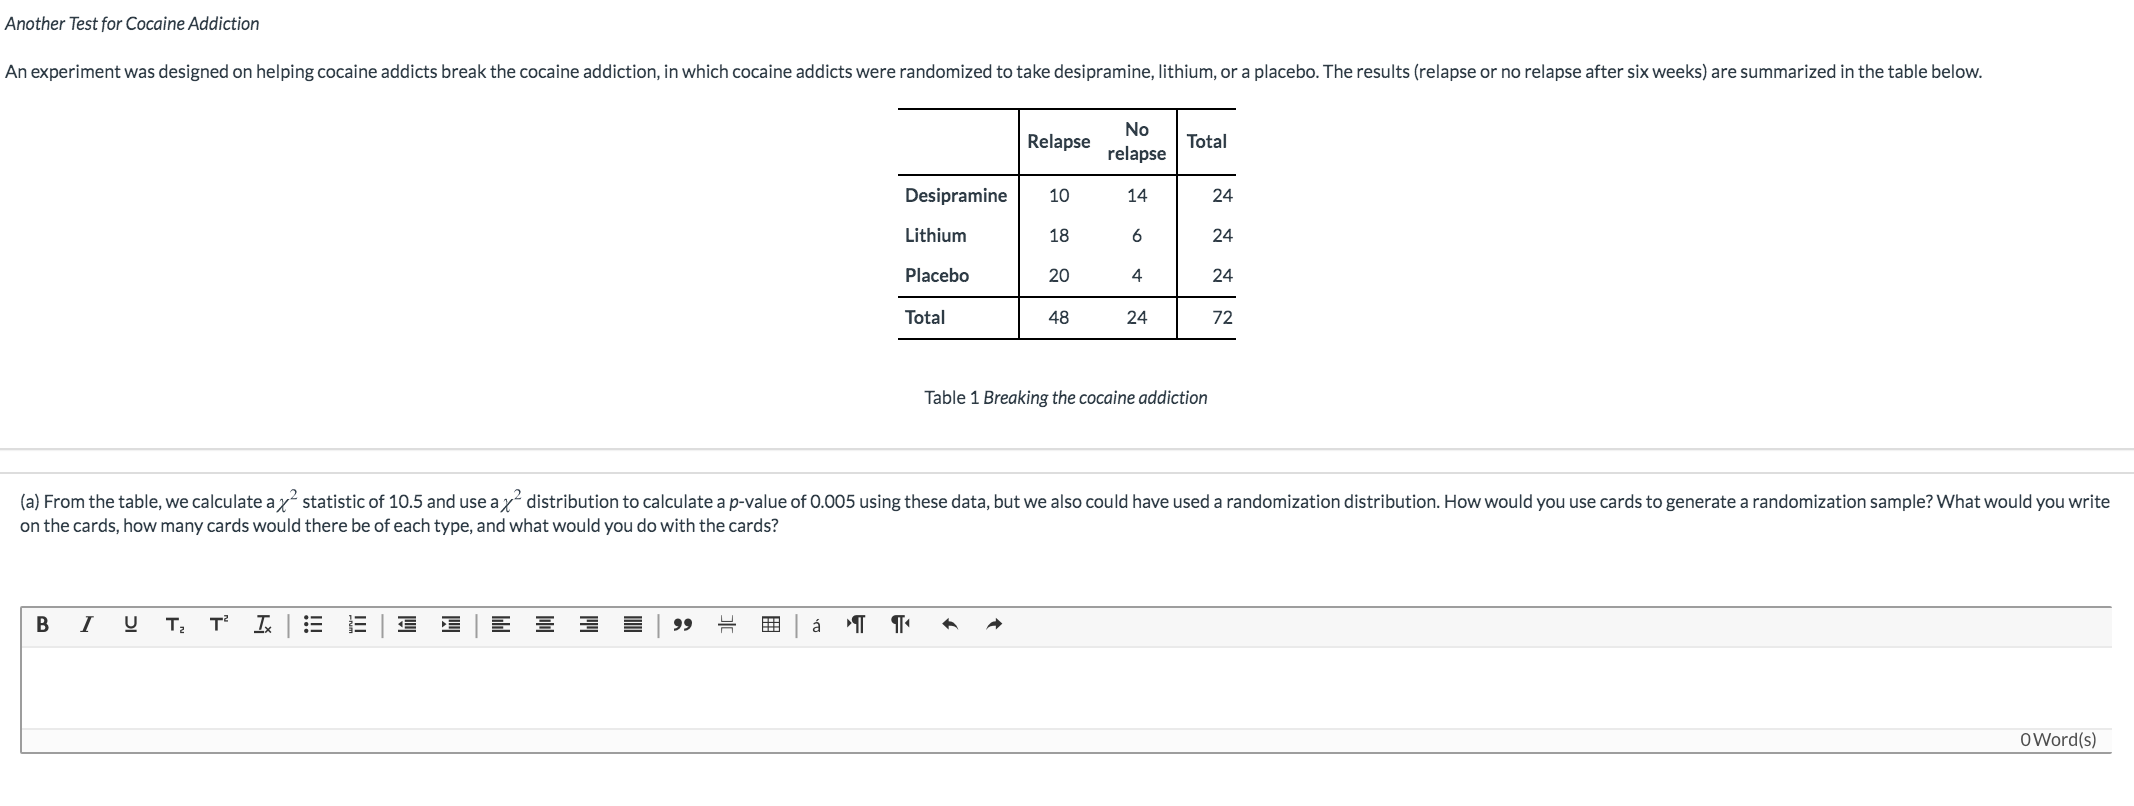
Task: Clear text formatting
Action: [x=262, y=625]
